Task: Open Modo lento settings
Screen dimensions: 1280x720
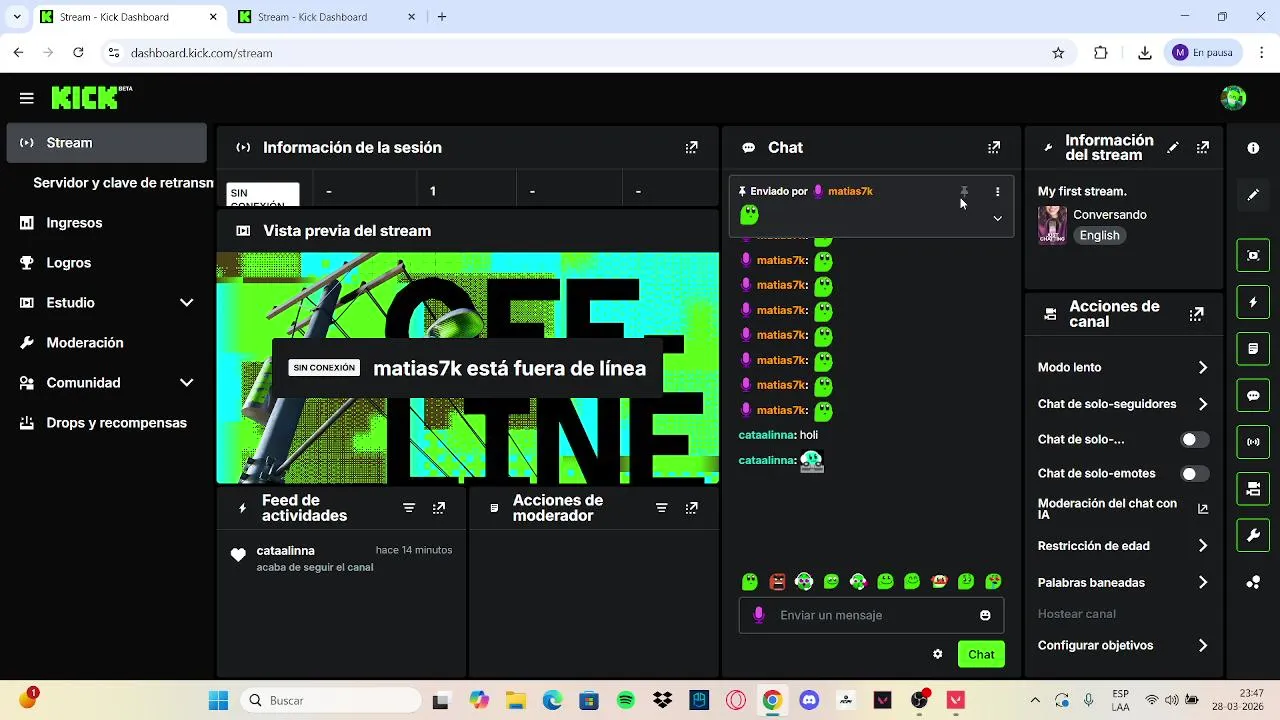Action: pyautogui.click(x=1123, y=367)
